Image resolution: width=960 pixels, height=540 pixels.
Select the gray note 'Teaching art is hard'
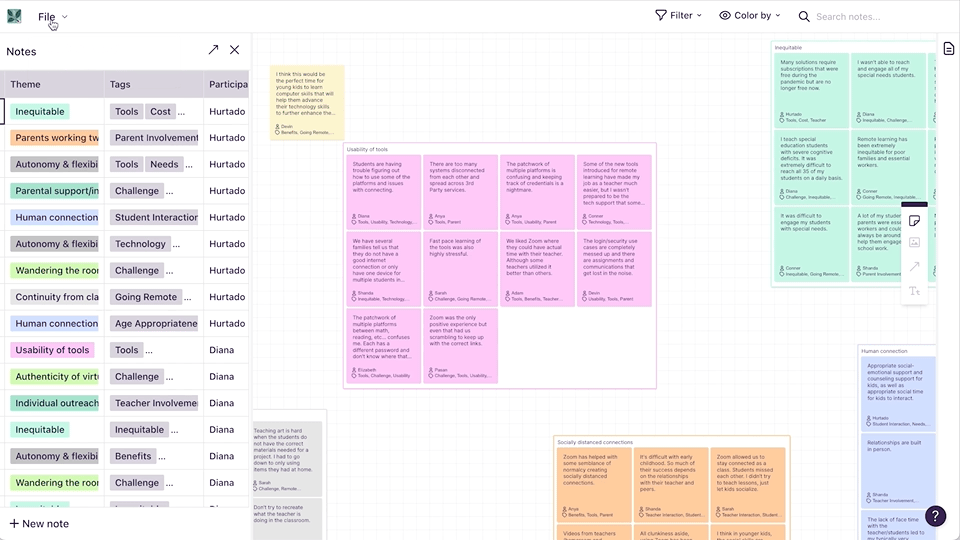(x=287, y=459)
